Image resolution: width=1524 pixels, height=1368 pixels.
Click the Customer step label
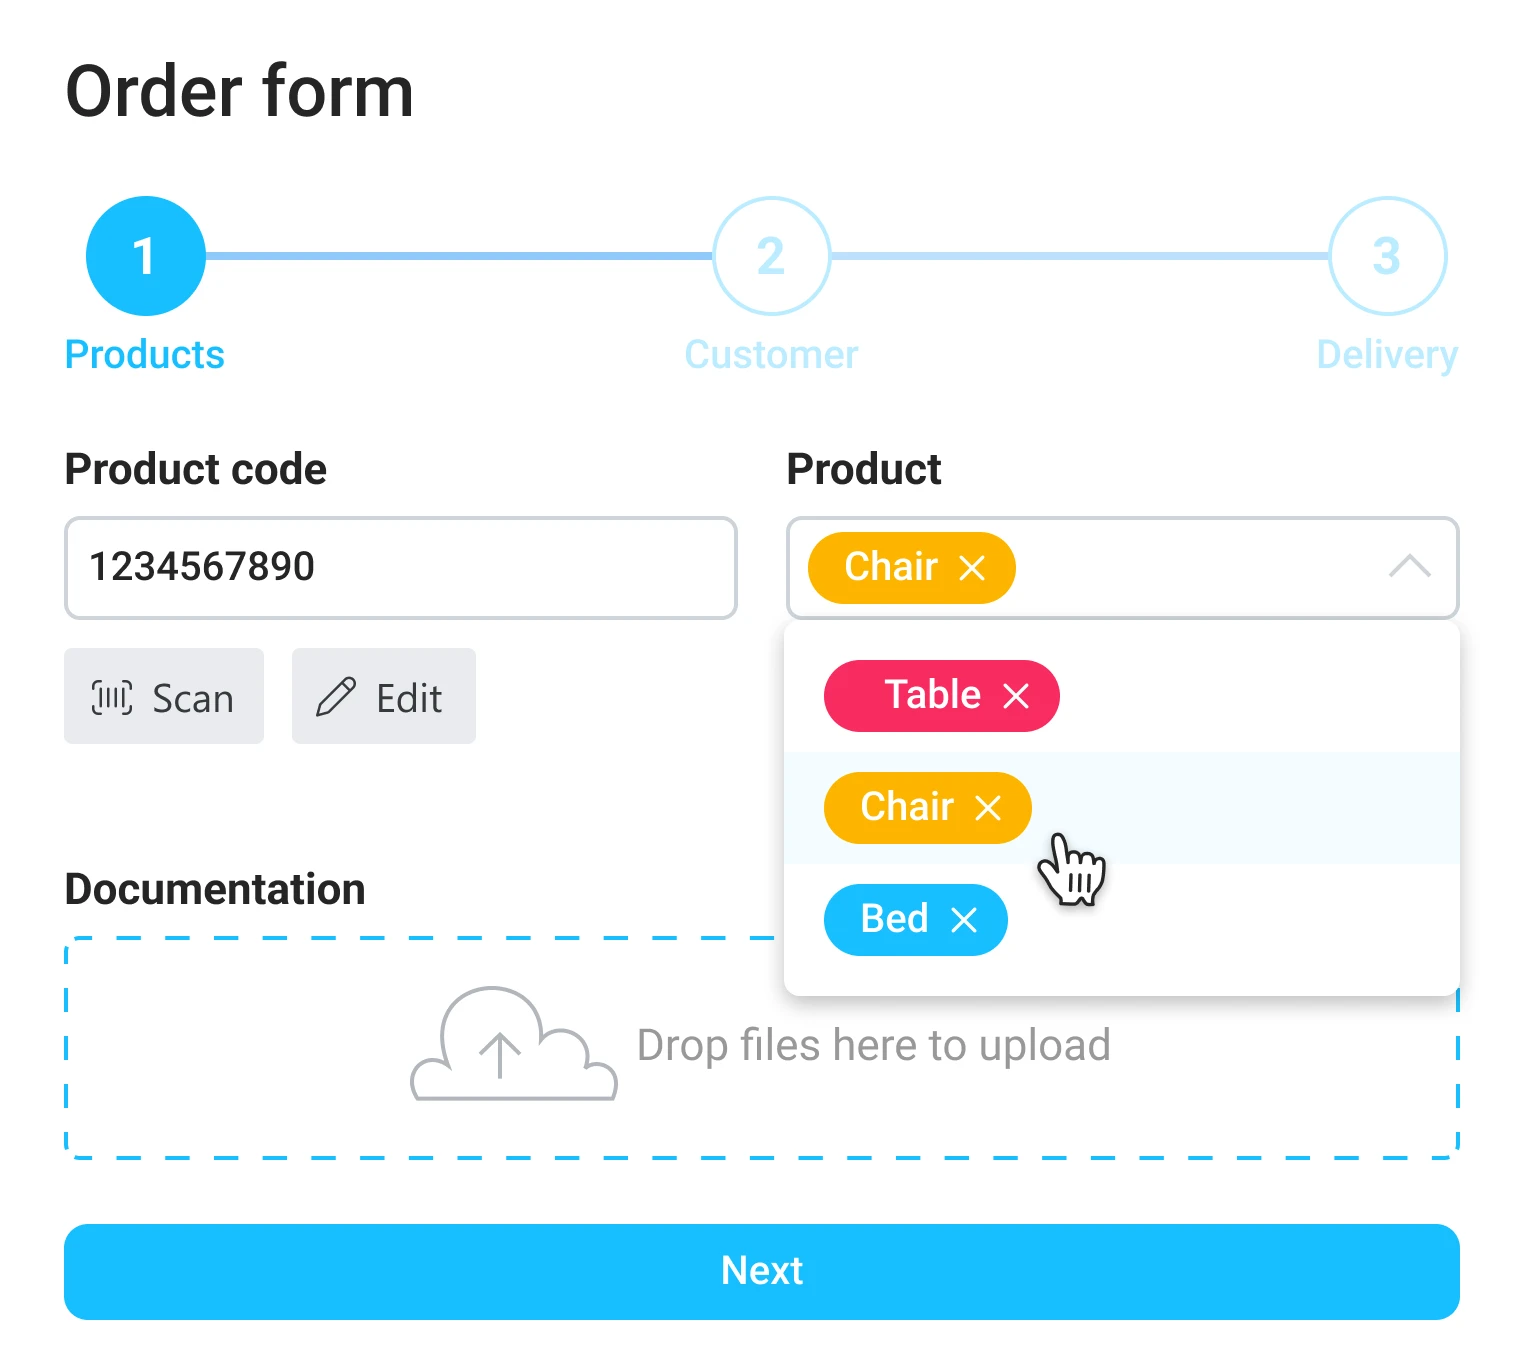(x=771, y=355)
